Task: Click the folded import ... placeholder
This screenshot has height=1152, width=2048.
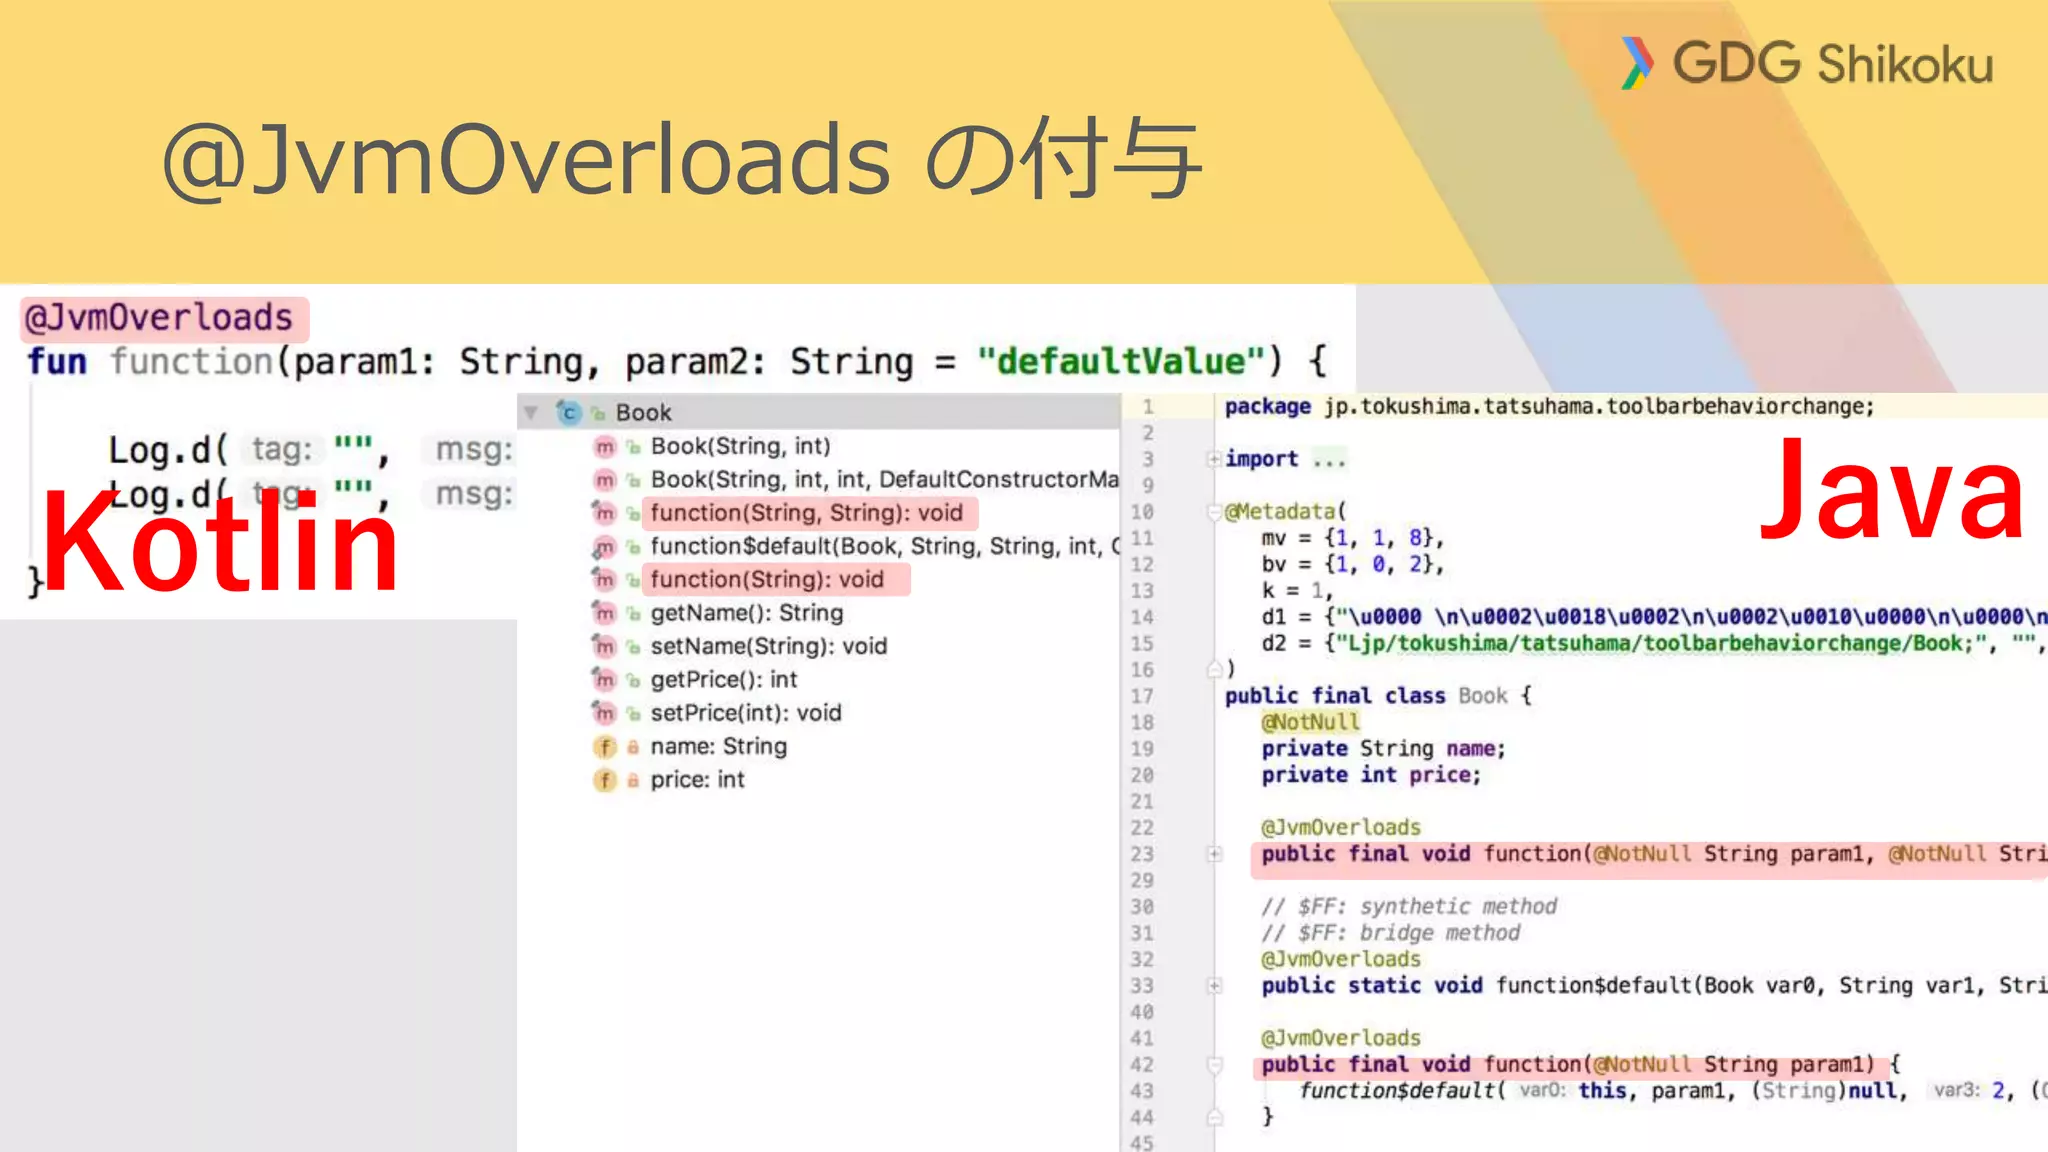Action: tap(1330, 459)
